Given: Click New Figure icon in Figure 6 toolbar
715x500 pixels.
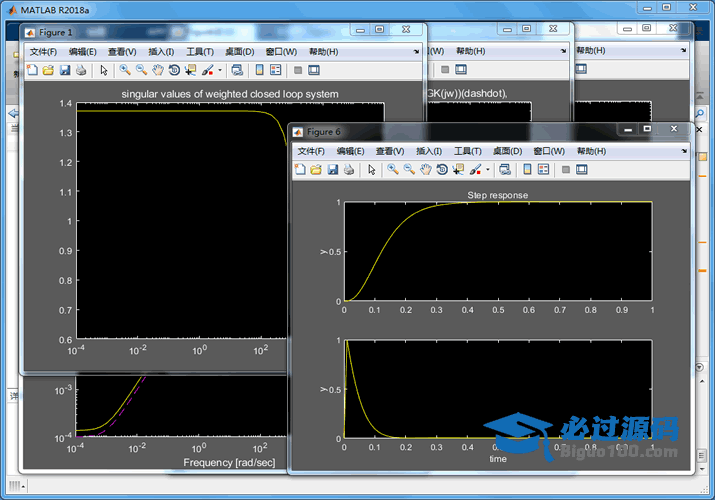Looking at the screenshot, I should (x=300, y=170).
